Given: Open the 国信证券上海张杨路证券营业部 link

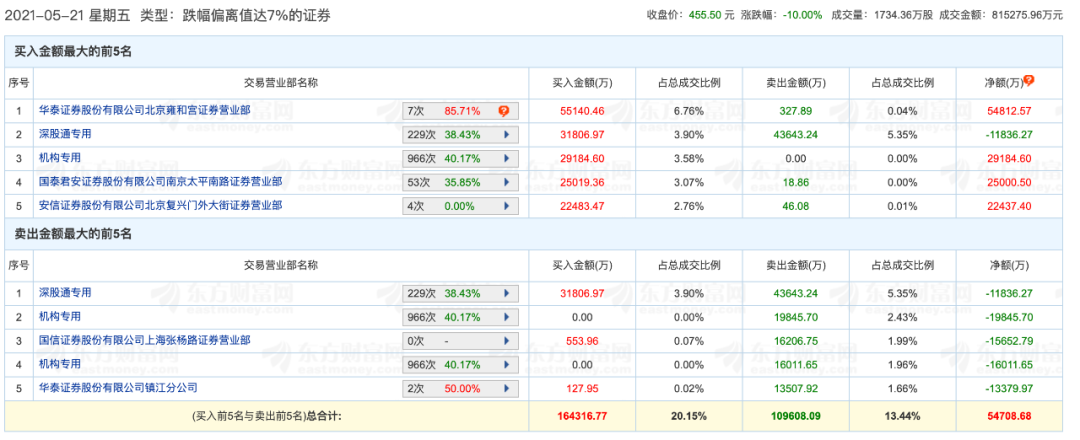Looking at the screenshot, I should click(x=143, y=341).
